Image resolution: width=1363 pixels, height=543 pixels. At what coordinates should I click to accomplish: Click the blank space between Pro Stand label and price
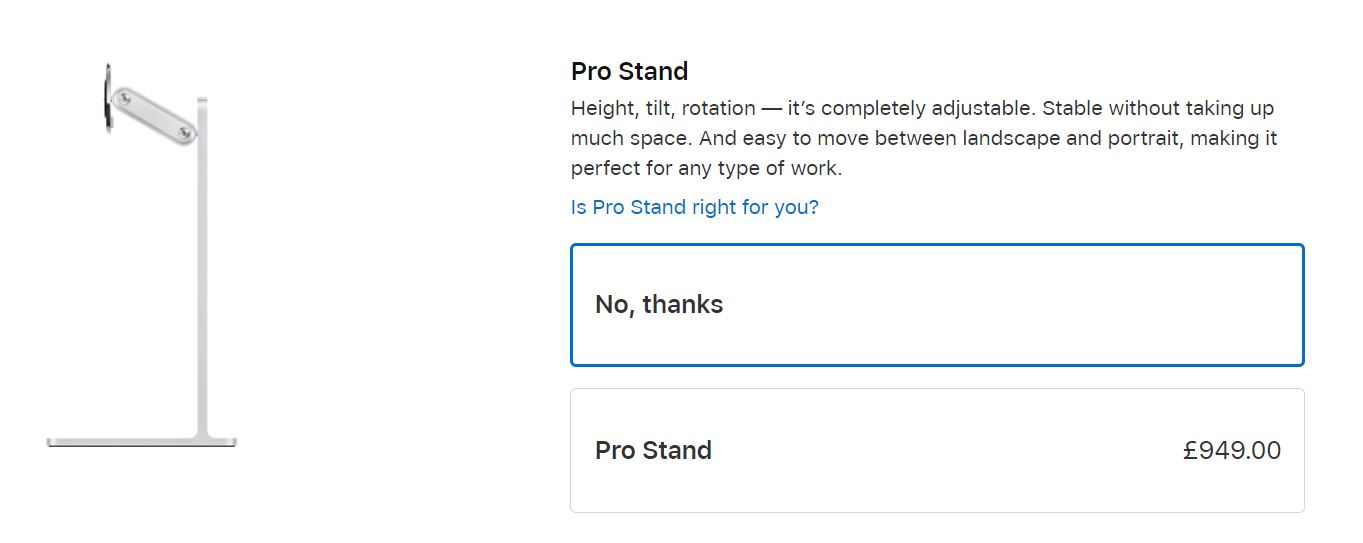point(946,450)
